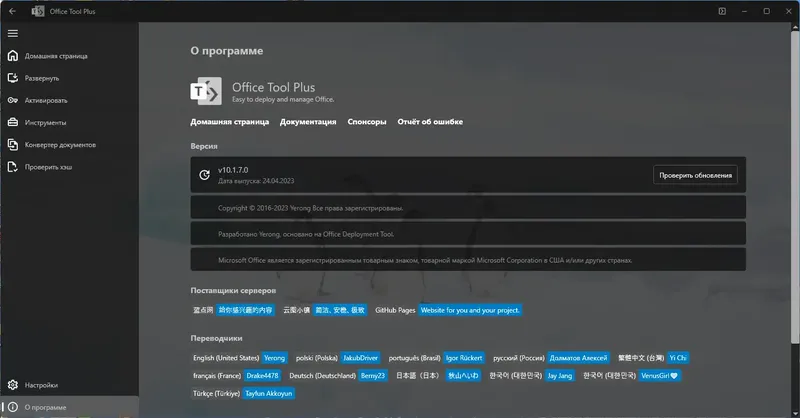Open Настройки gear in the sidebar
This screenshot has width=800, height=418.
pyautogui.click(x=69, y=385)
